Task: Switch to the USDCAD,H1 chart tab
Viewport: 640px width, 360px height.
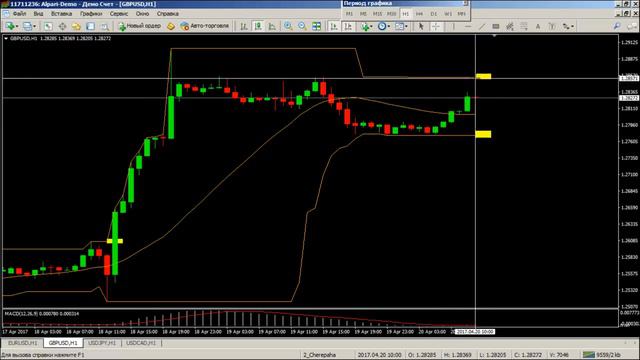Action: (x=141, y=343)
